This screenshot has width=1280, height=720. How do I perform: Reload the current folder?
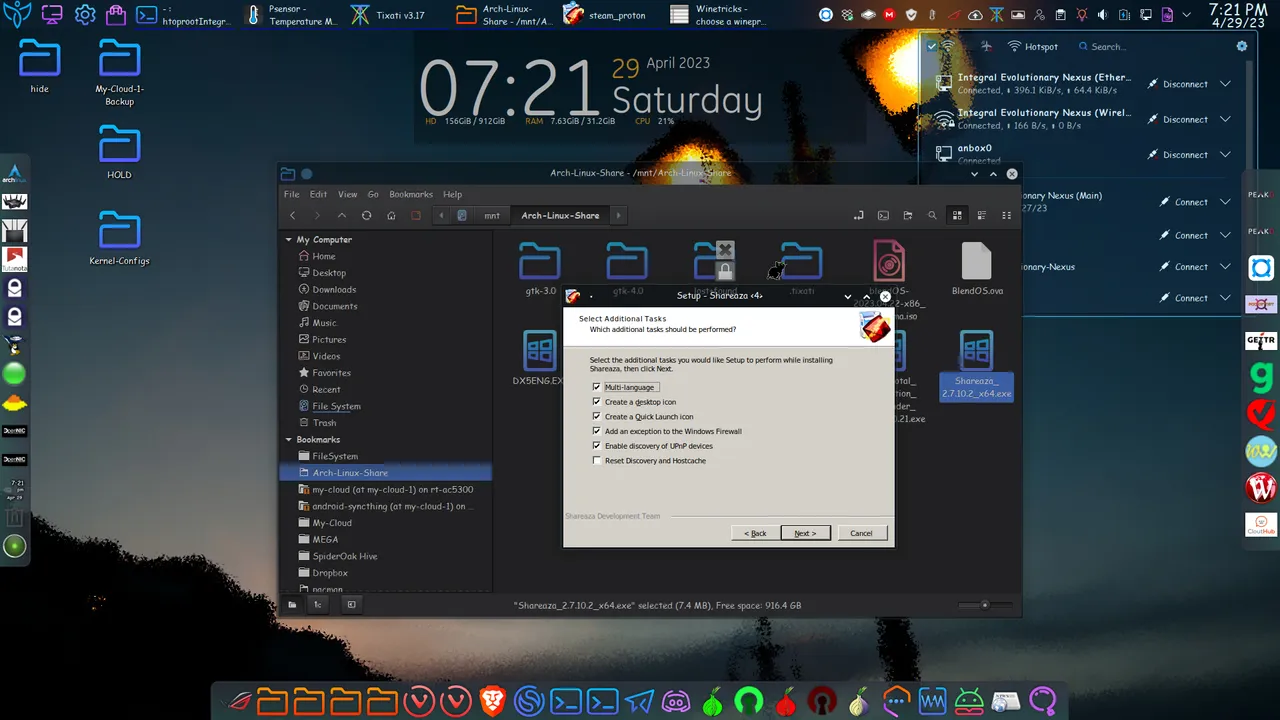pyautogui.click(x=367, y=215)
